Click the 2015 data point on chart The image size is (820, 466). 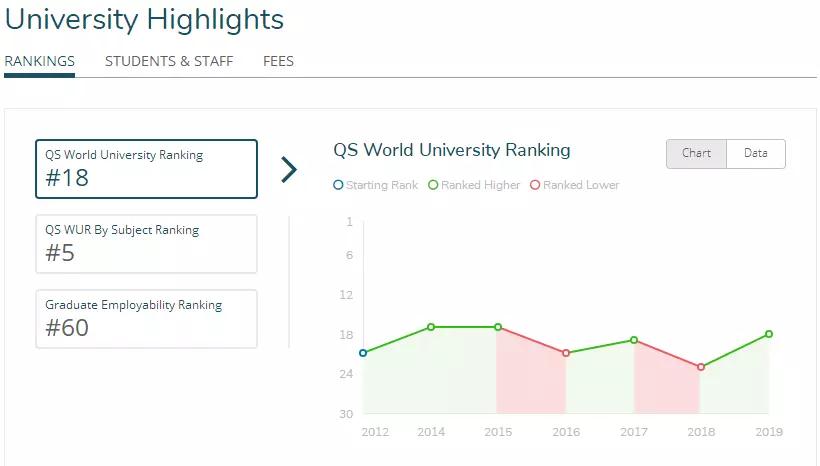[498, 327]
